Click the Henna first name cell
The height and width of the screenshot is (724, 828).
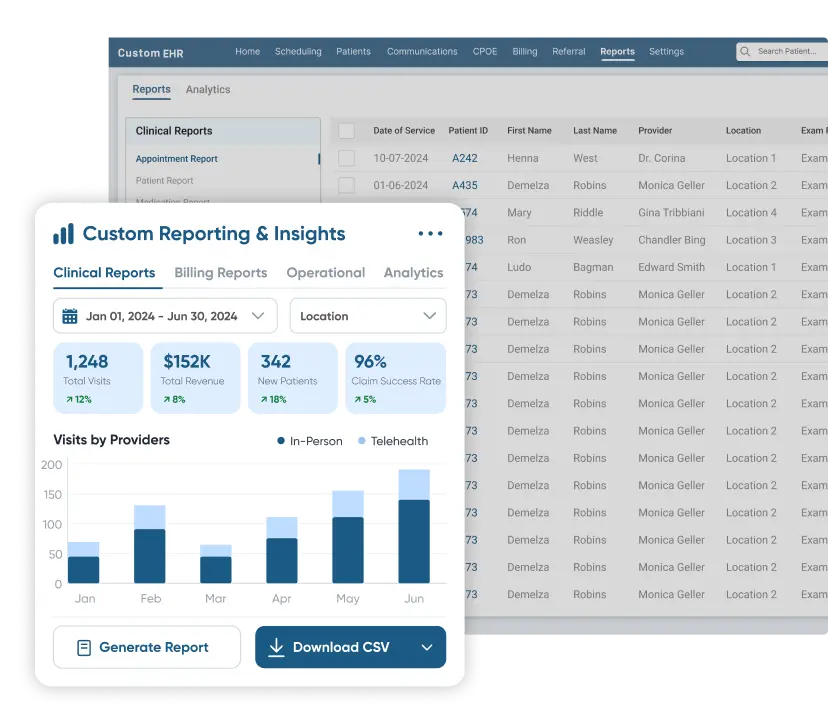point(523,158)
